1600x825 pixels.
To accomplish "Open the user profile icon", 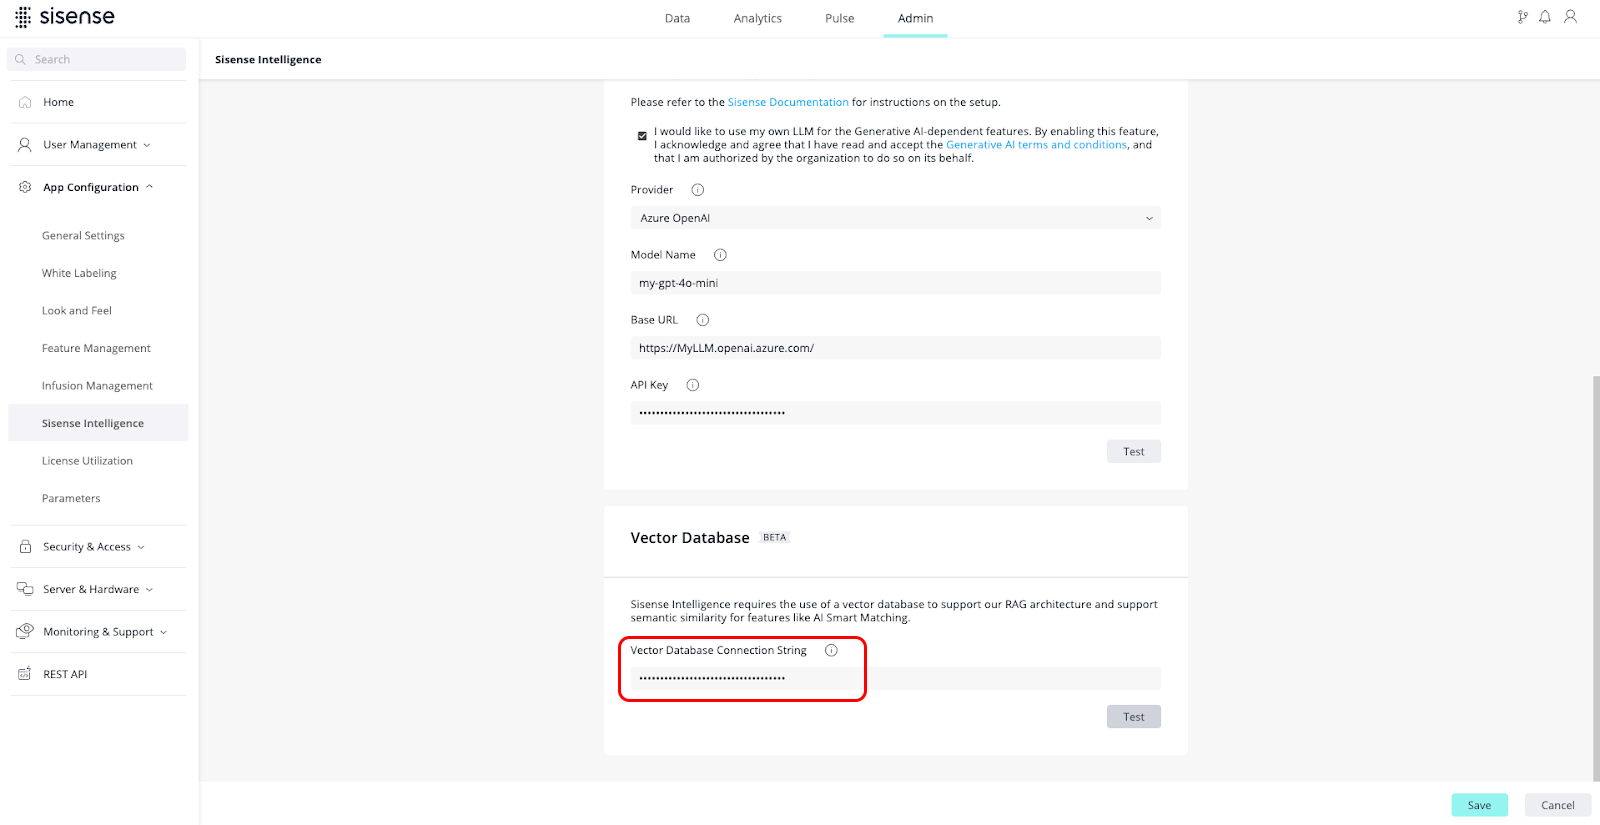I will click(1571, 17).
